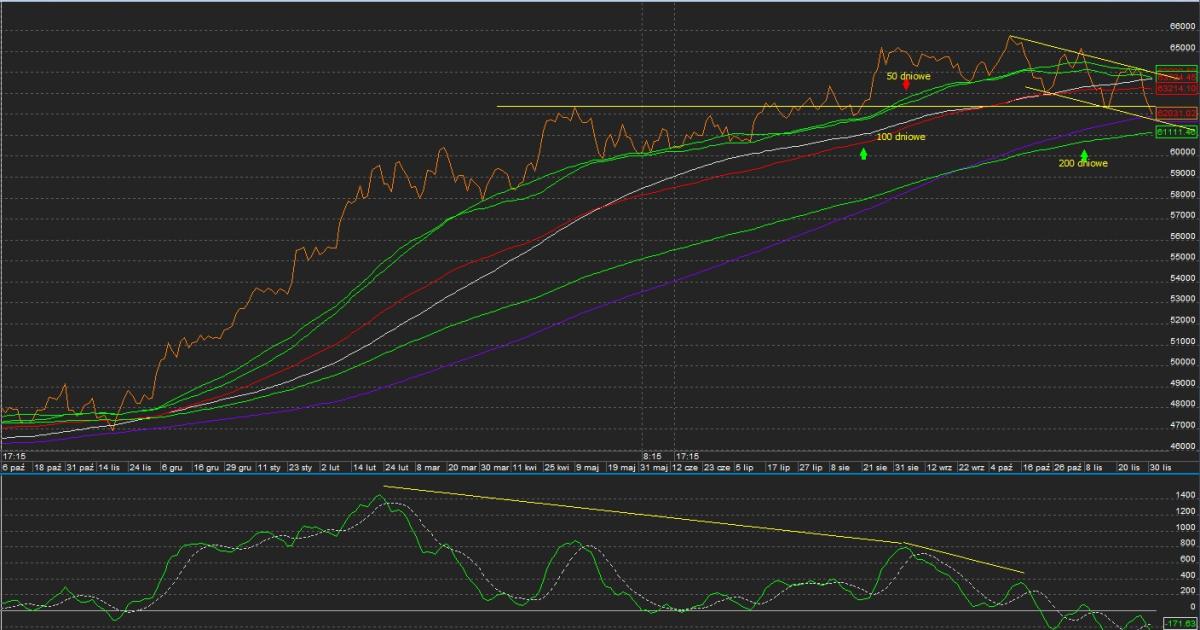The height and width of the screenshot is (630, 1200).
Task: Click the 17:15 time label at far left
Action: tap(14, 455)
